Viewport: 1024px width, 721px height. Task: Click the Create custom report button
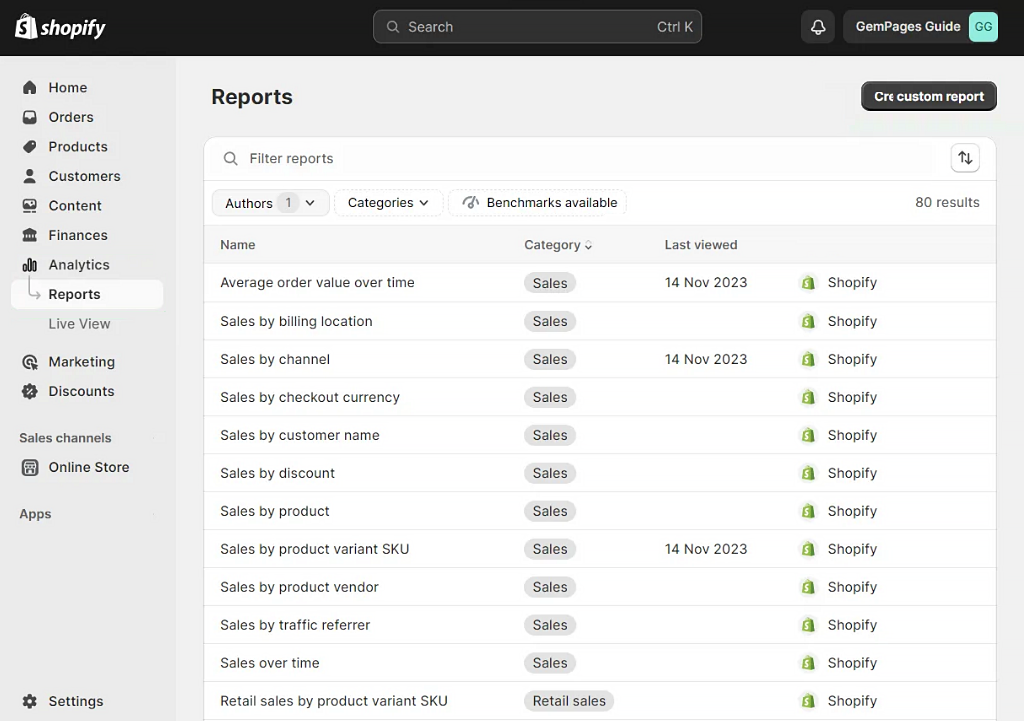point(928,96)
